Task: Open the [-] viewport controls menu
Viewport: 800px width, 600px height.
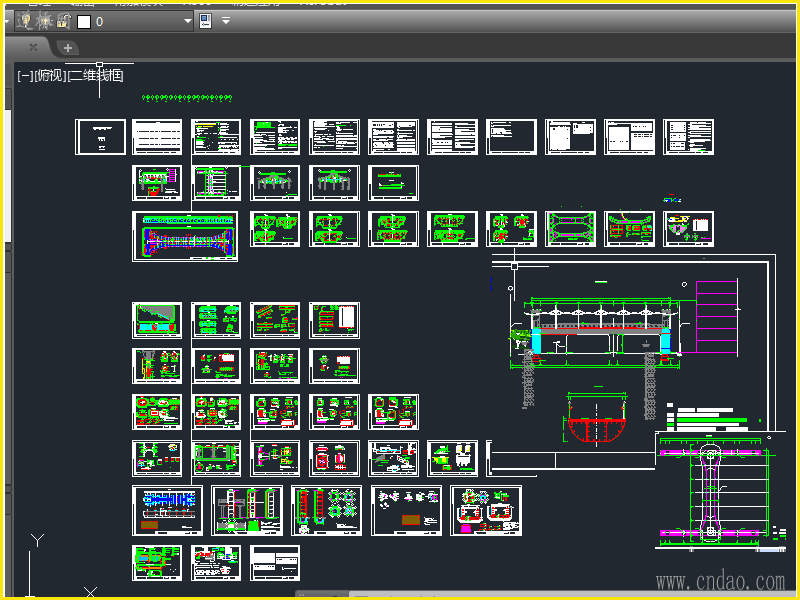Action: [x=25, y=76]
